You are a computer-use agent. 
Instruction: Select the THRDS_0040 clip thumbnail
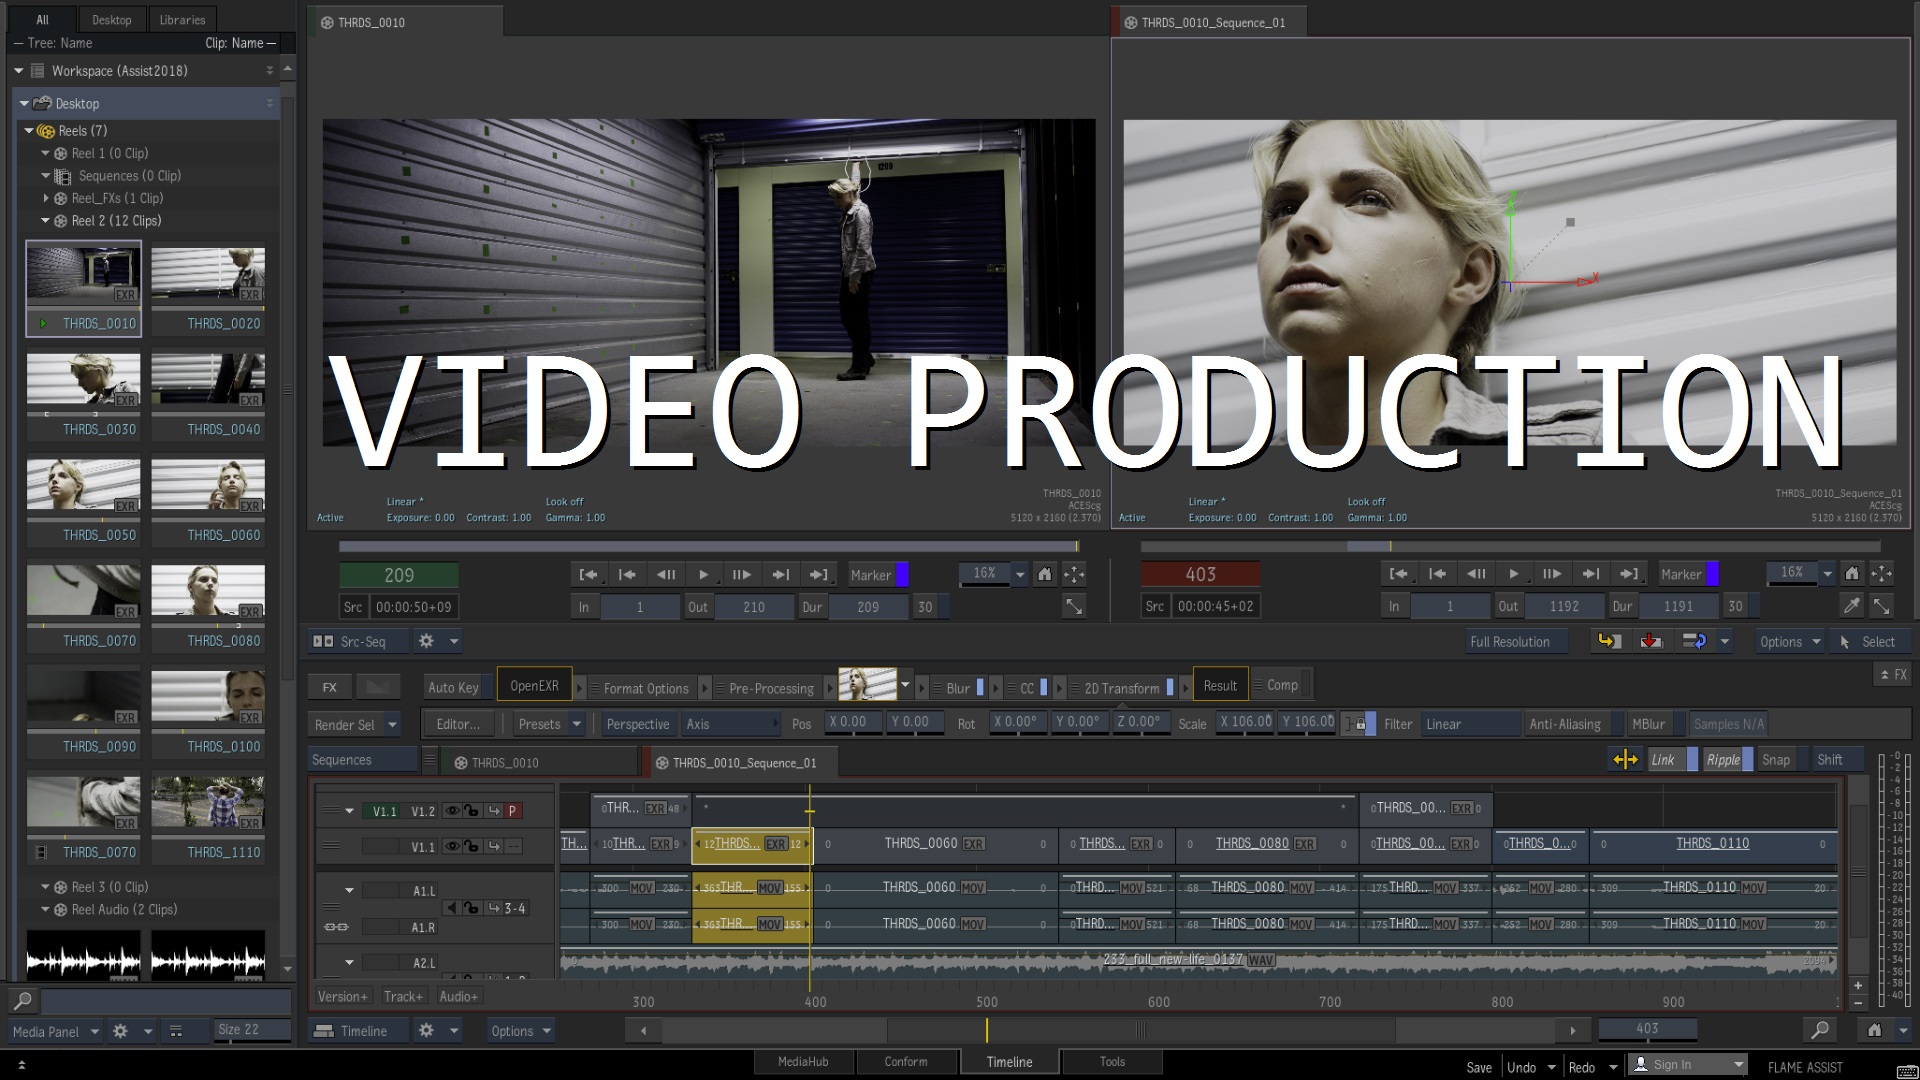coord(208,380)
